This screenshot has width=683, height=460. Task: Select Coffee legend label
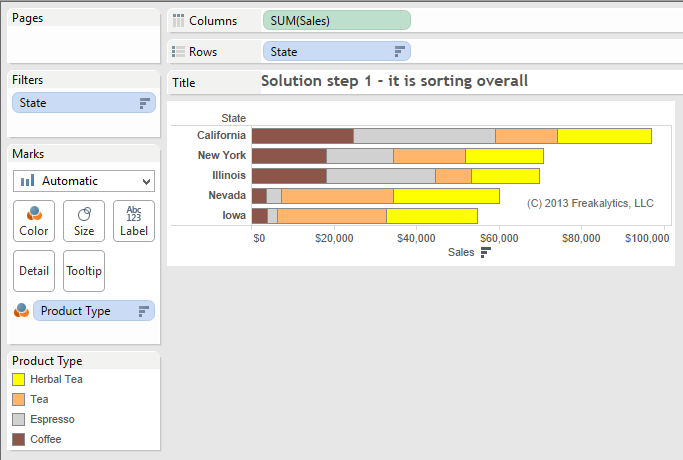click(46, 439)
